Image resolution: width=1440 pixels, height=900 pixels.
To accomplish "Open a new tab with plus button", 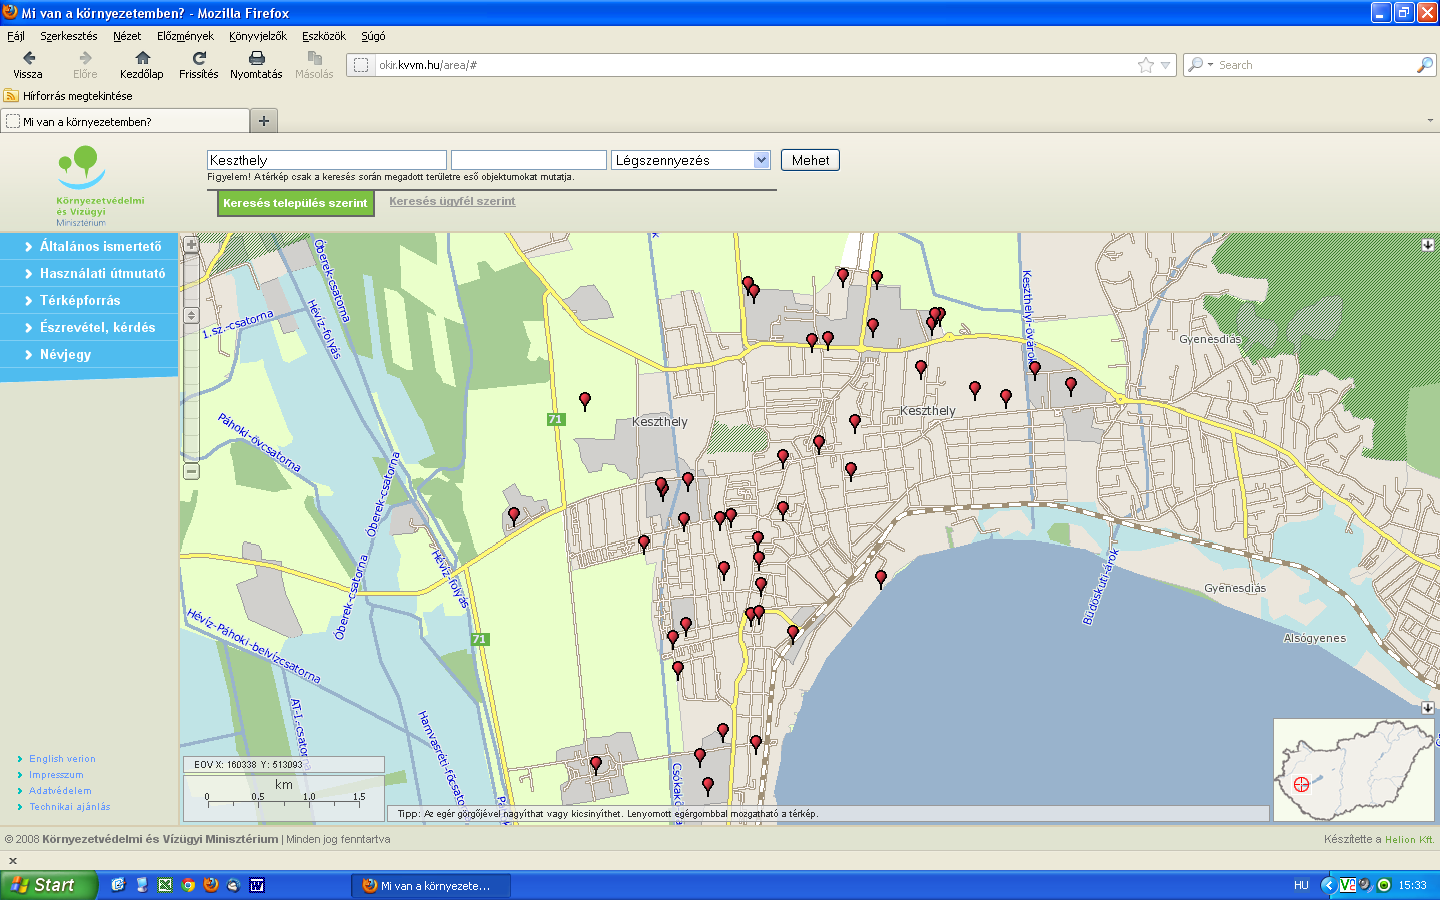I will 264,121.
